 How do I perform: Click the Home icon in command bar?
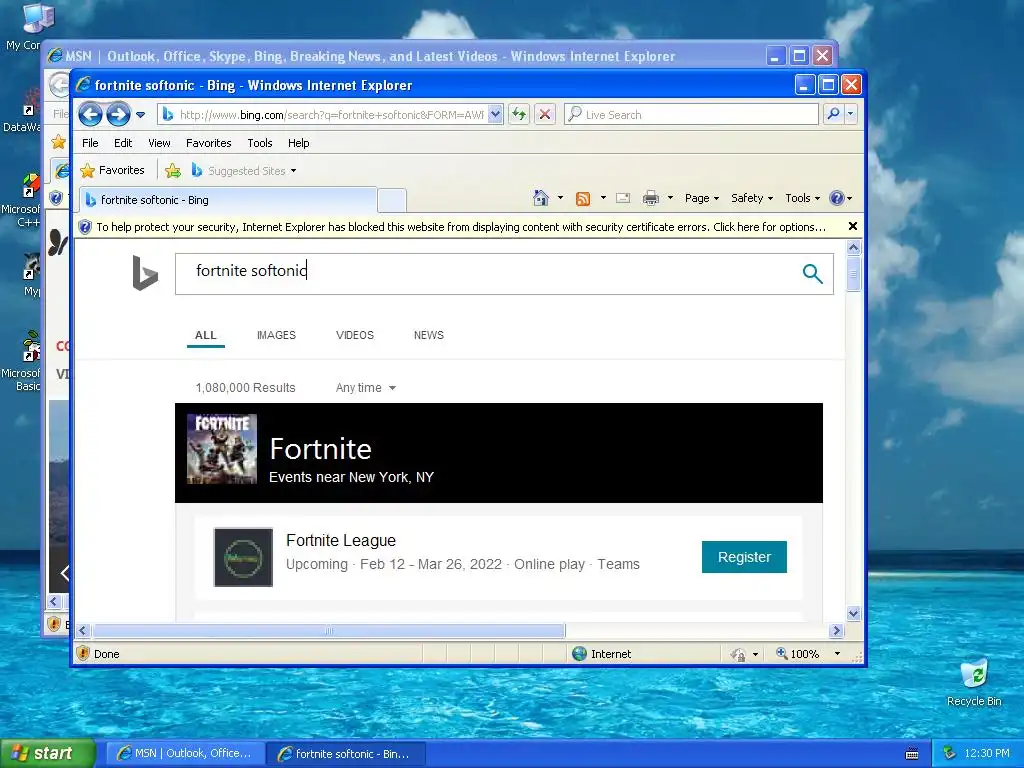[x=541, y=198]
